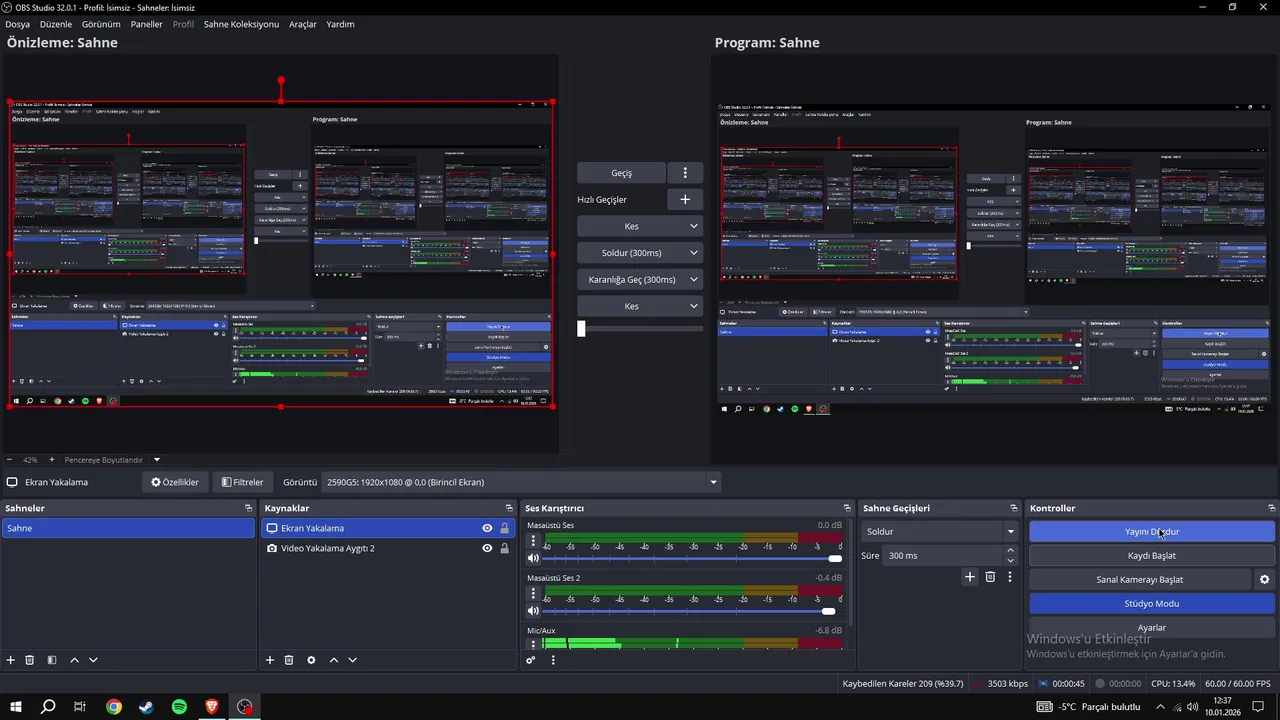
Task: Click Sanal Kamerayı Başlat button
Action: tap(1139, 580)
